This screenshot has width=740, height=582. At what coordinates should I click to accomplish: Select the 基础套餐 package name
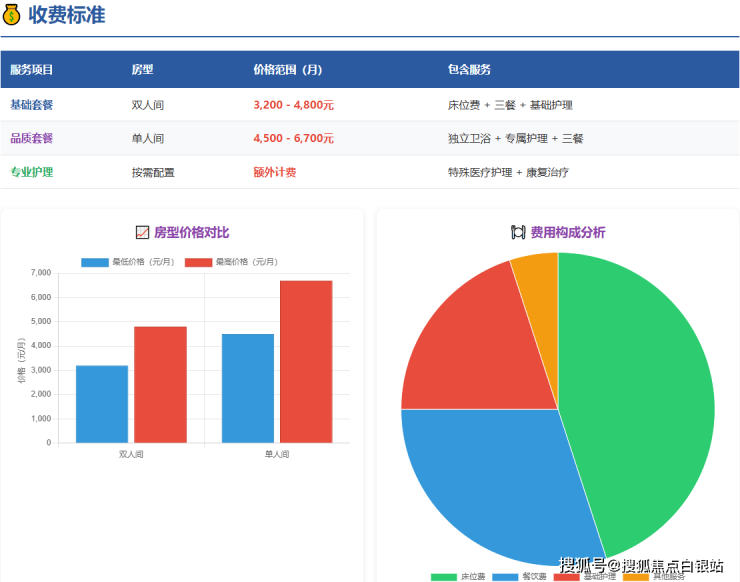click(32, 105)
